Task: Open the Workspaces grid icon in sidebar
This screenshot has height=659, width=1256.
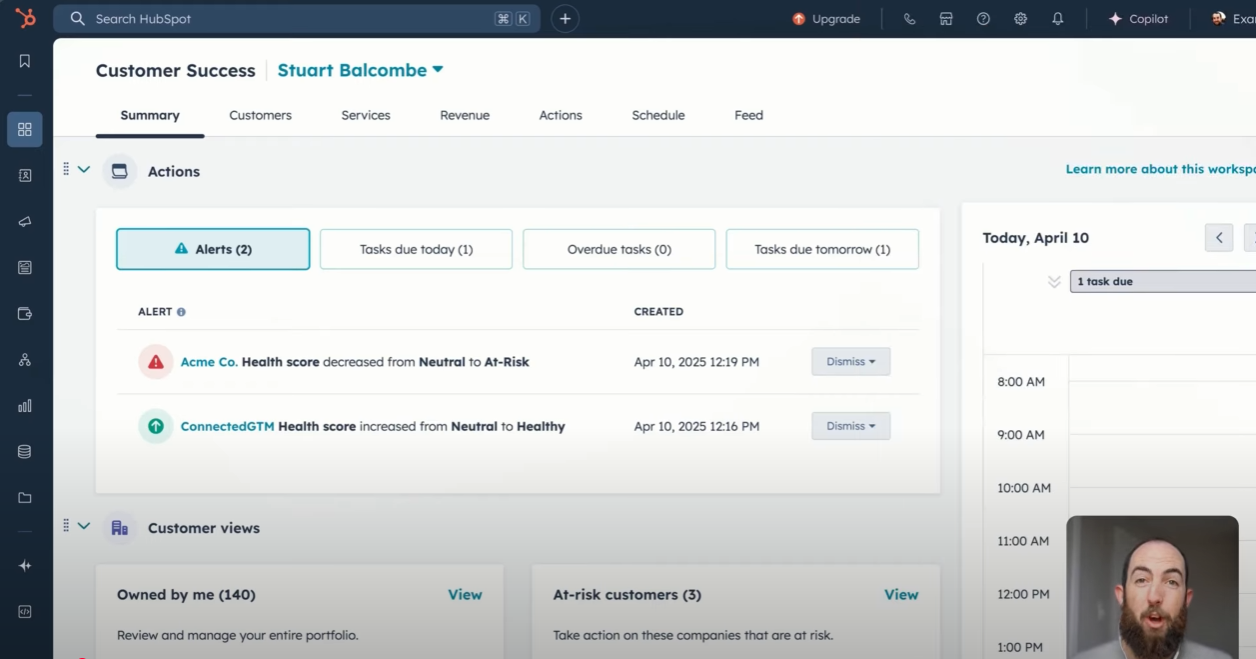Action: click(x=25, y=129)
